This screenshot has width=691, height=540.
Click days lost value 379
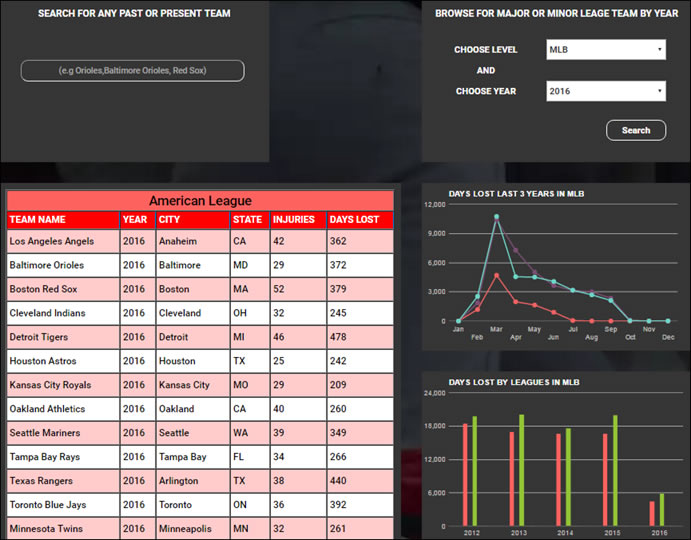click(x=338, y=289)
